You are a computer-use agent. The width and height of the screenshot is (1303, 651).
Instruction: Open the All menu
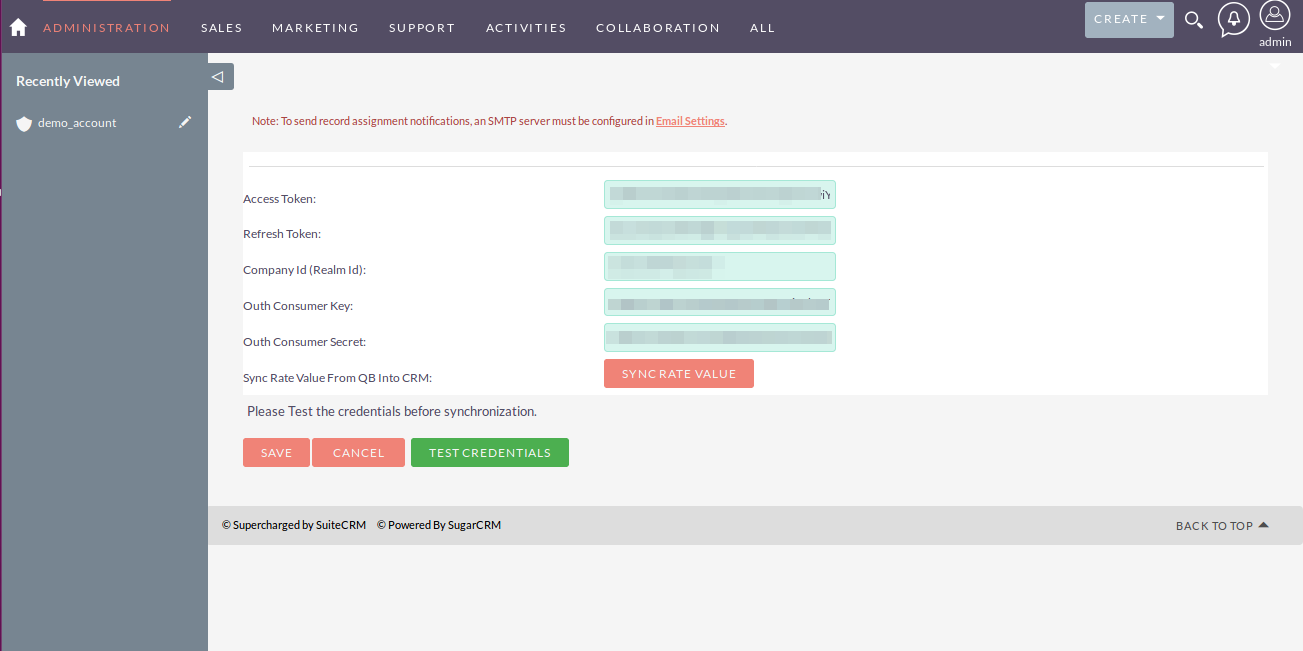pyautogui.click(x=762, y=28)
